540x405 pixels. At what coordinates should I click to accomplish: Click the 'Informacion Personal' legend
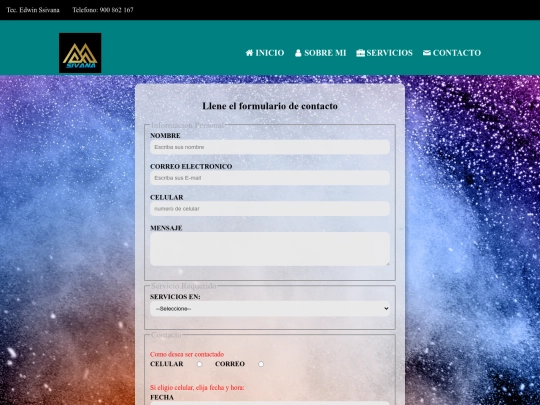click(187, 125)
